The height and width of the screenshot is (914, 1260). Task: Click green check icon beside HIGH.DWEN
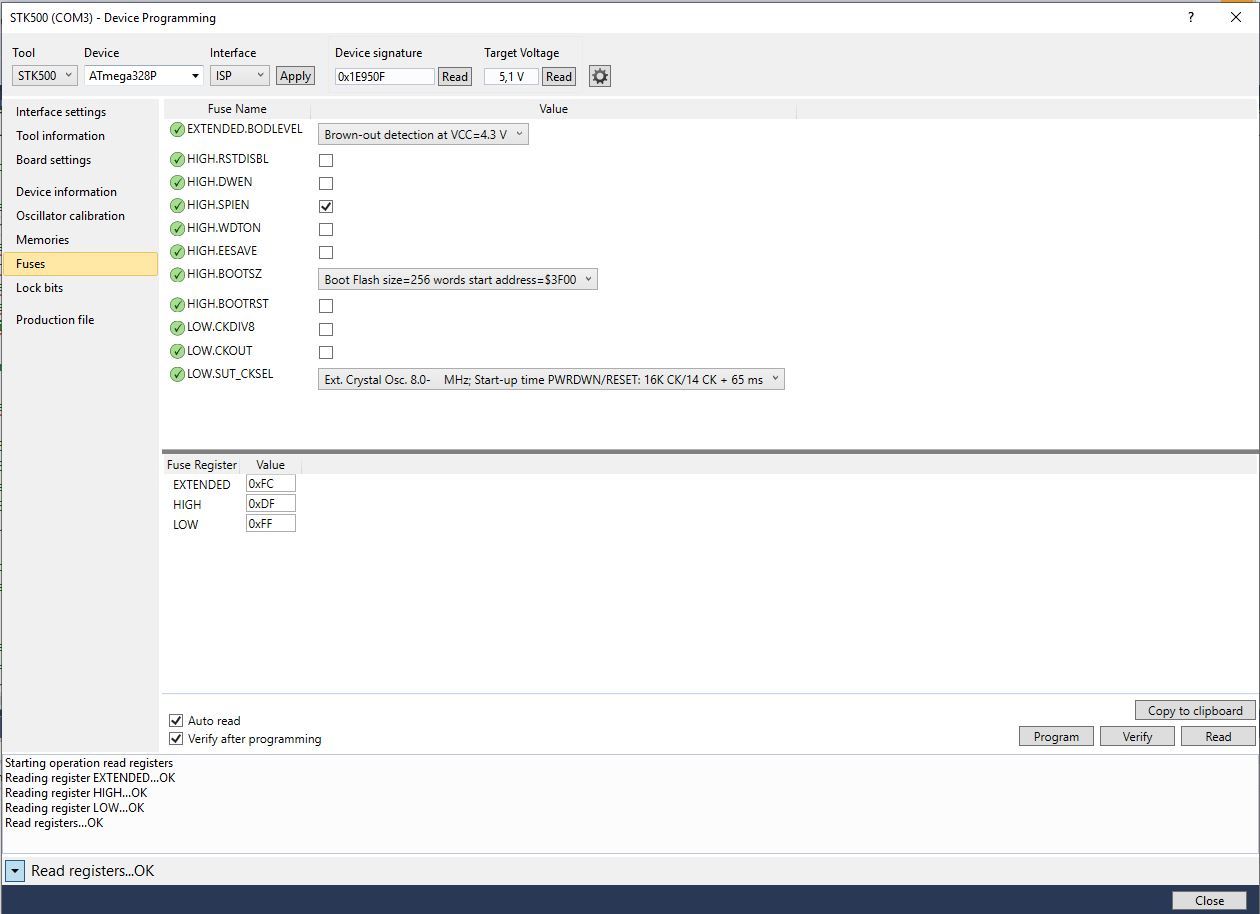177,182
